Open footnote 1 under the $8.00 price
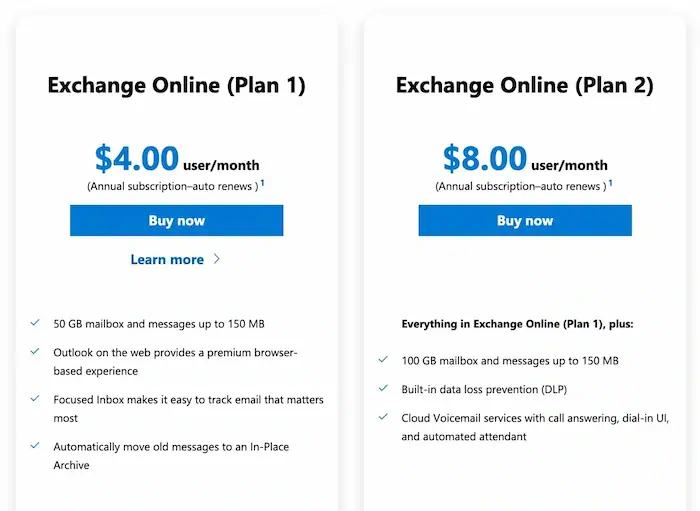 (610, 184)
